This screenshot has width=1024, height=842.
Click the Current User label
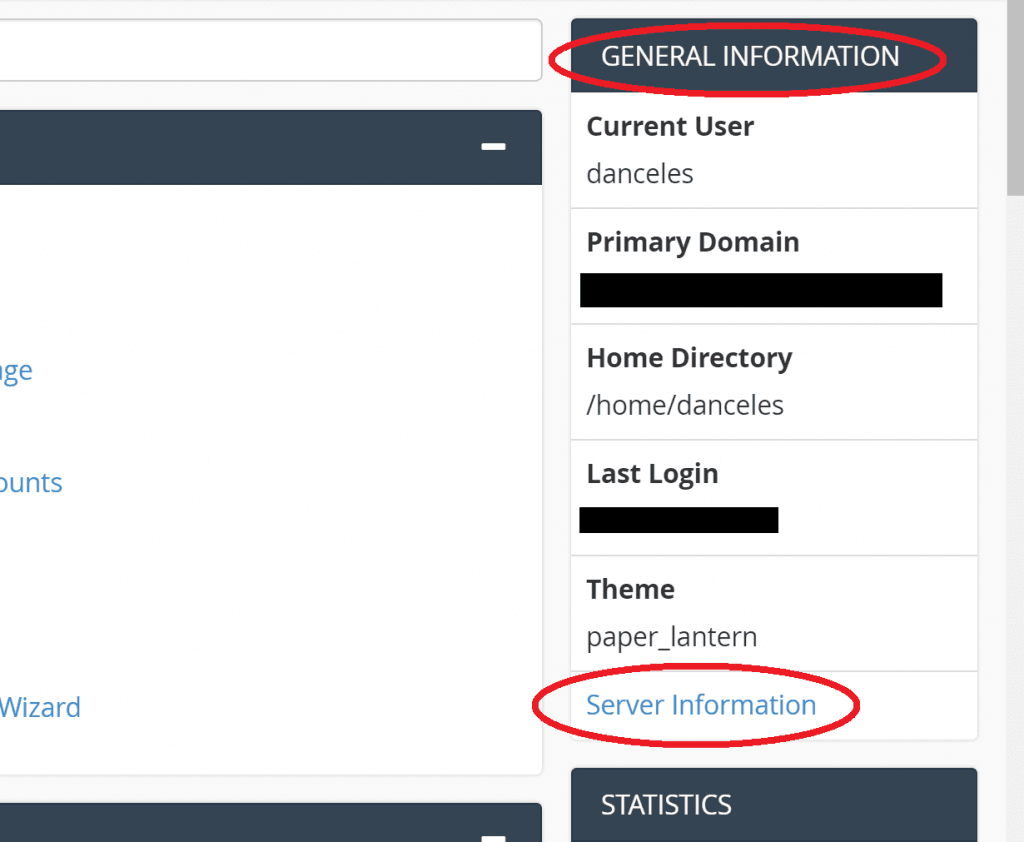click(x=670, y=126)
